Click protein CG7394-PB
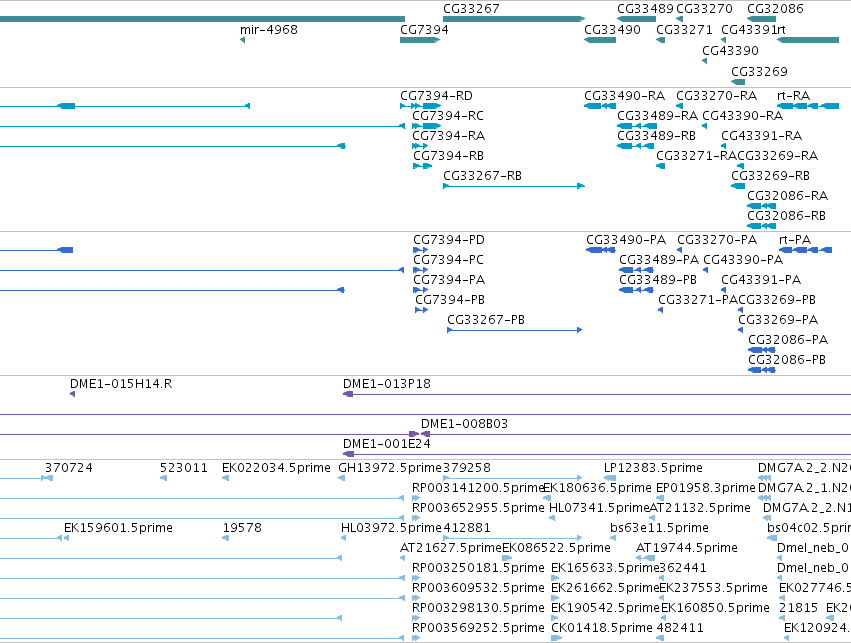 click(x=450, y=300)
